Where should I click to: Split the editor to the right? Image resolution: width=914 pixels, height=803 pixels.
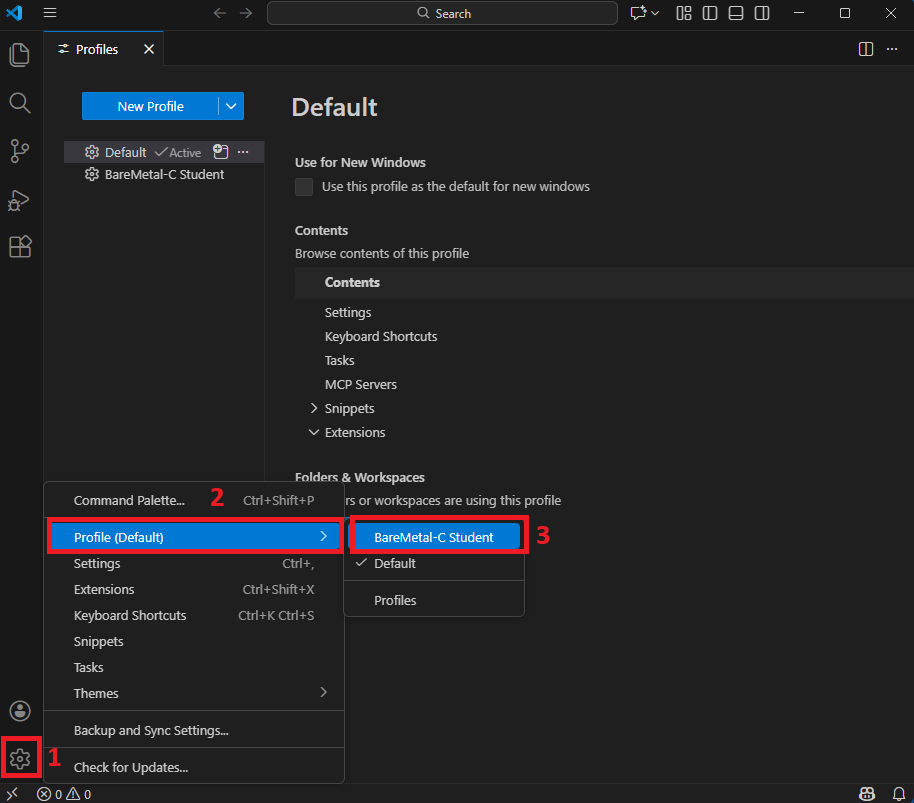coord(866,49)
